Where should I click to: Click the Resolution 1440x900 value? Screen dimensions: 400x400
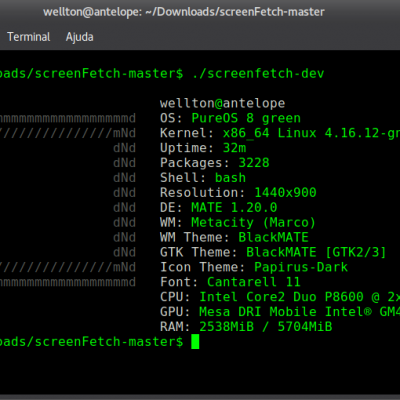coord(285,192)
